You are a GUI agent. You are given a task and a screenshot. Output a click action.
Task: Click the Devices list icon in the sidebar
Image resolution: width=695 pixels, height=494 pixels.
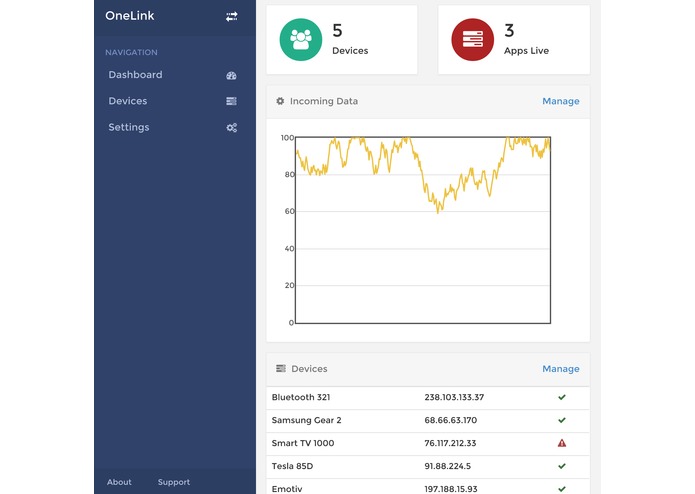point(231,101)
